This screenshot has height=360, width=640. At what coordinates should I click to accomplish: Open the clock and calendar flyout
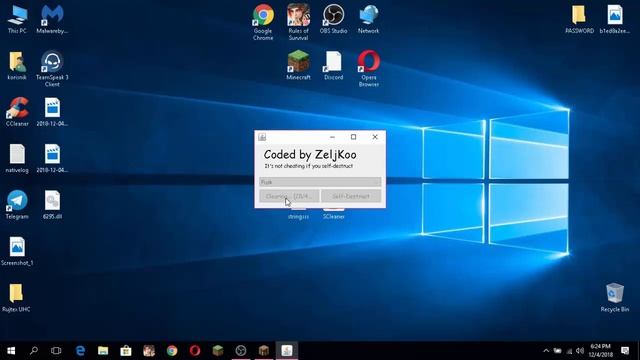coord(600,351)
